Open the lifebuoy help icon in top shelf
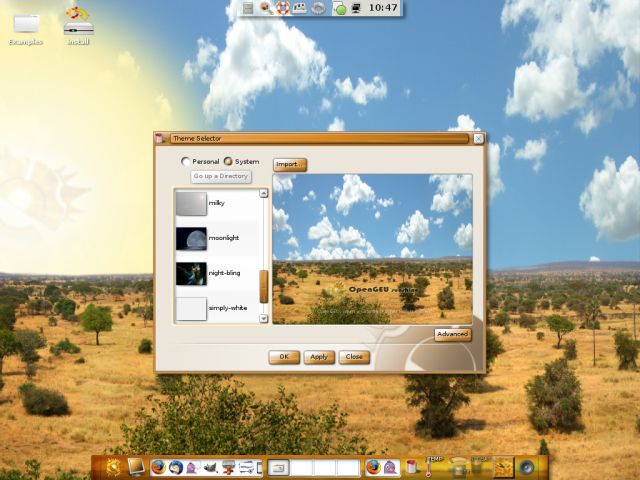 coord(283,8)
